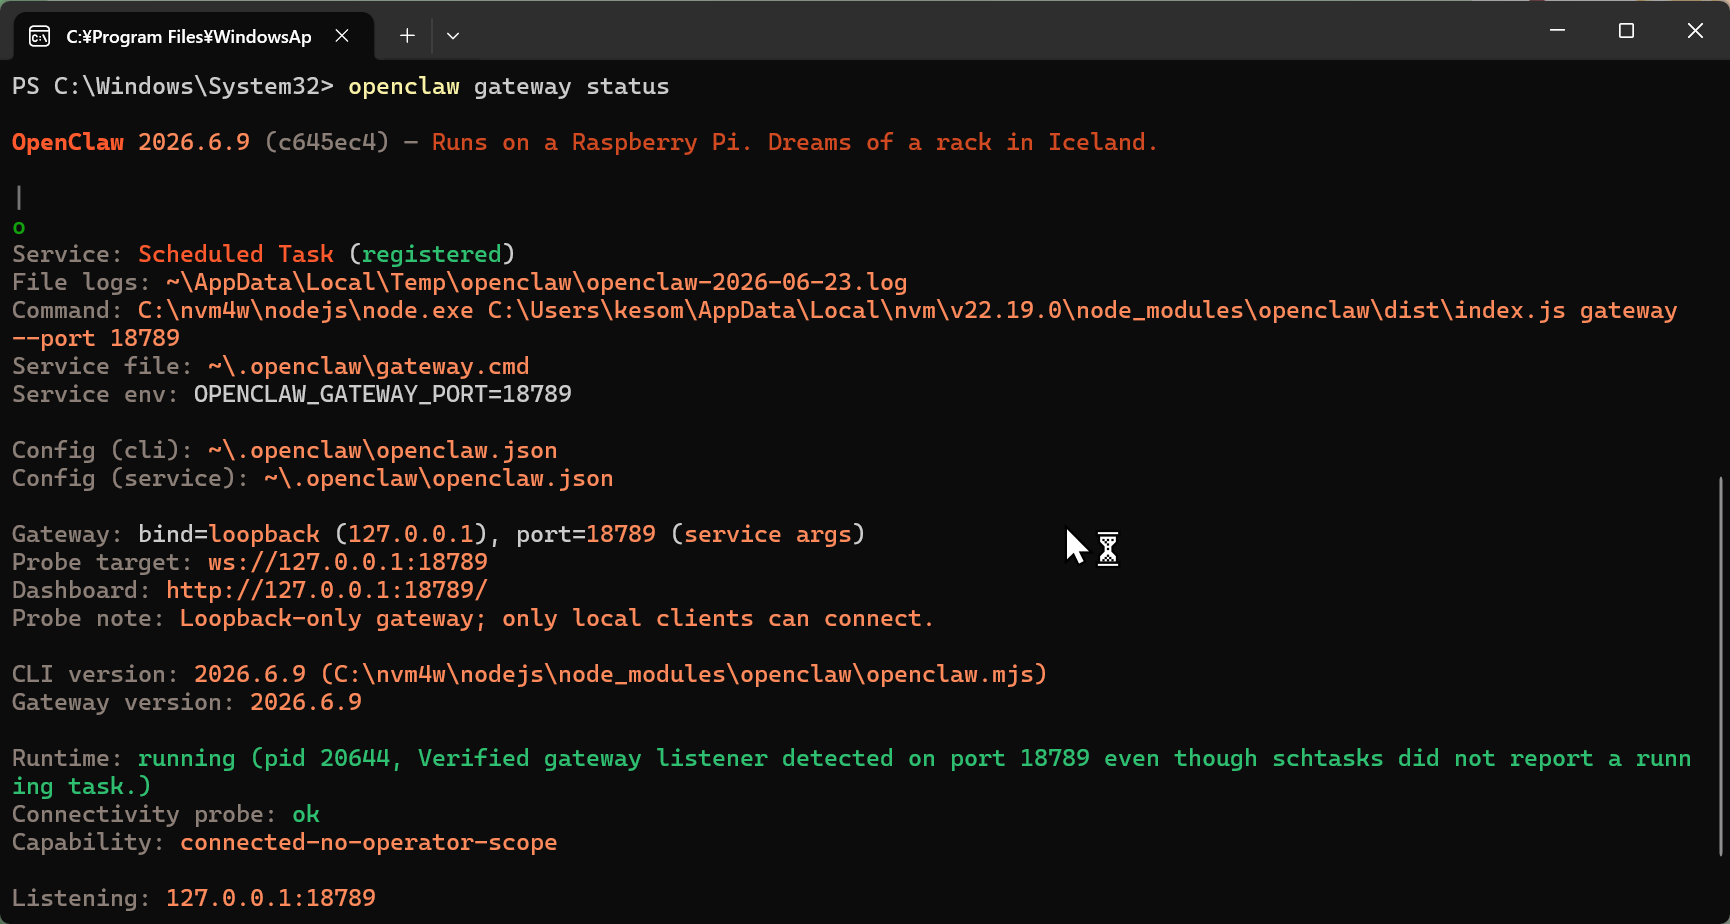This screenshot has width=1730, height=924.
Task: Click the typed command 'openclaw'
Action: (404, 87)
